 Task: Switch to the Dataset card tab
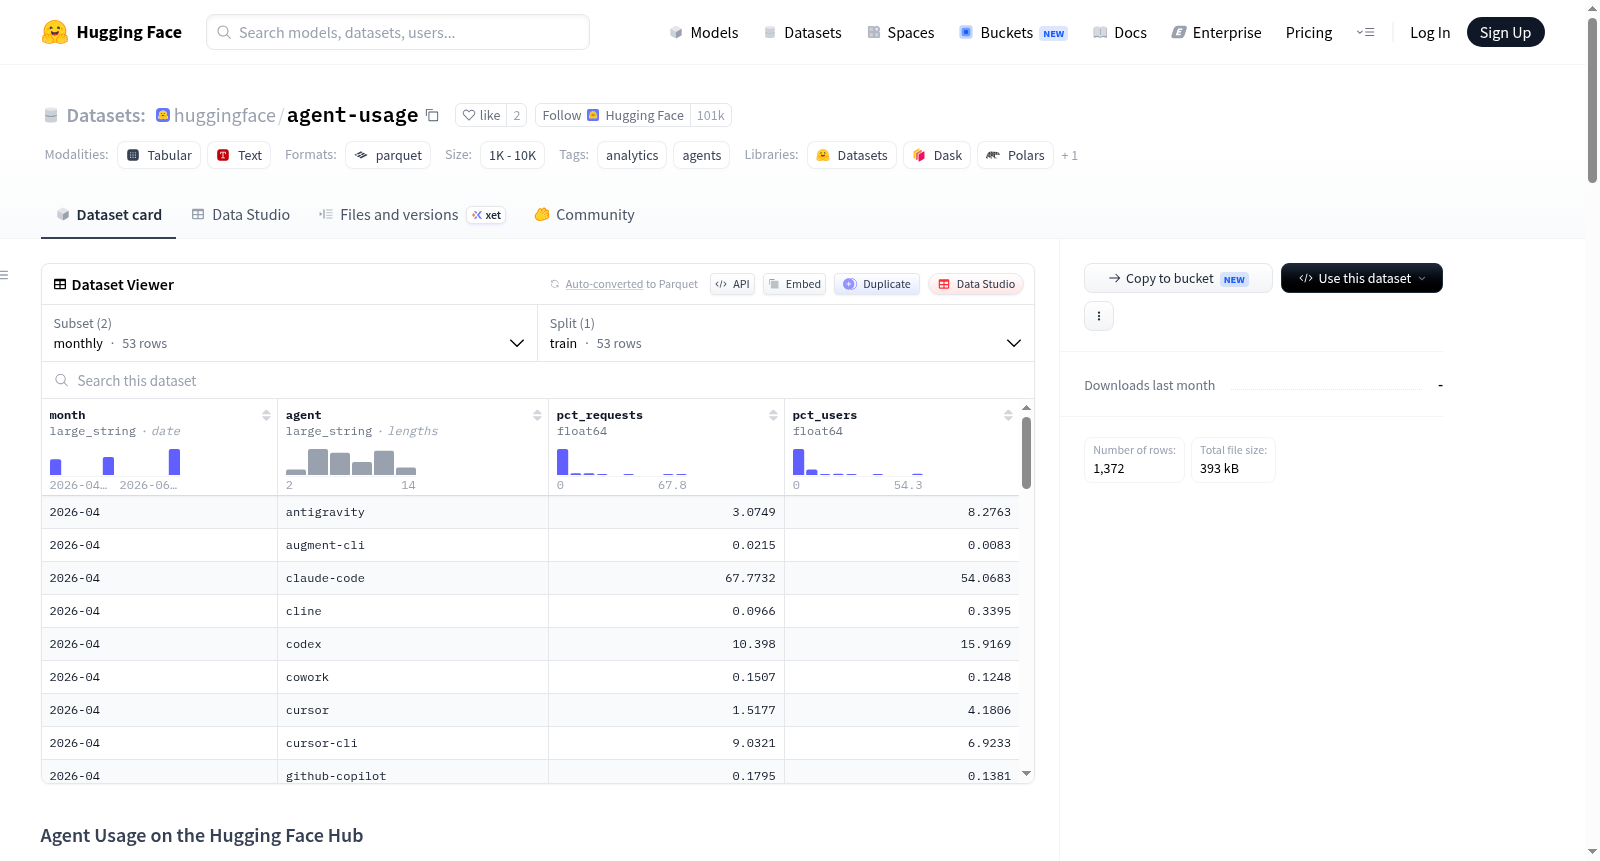tap(108, 215)
